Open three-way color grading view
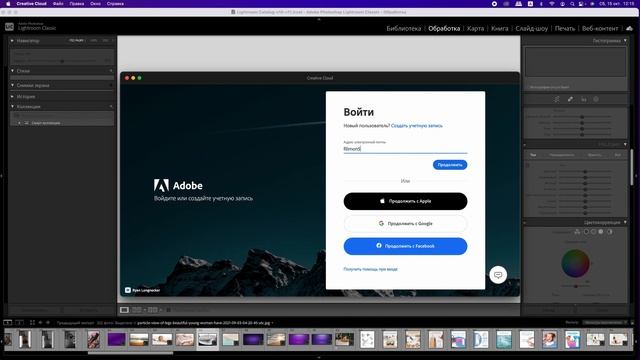 [577, 232]
